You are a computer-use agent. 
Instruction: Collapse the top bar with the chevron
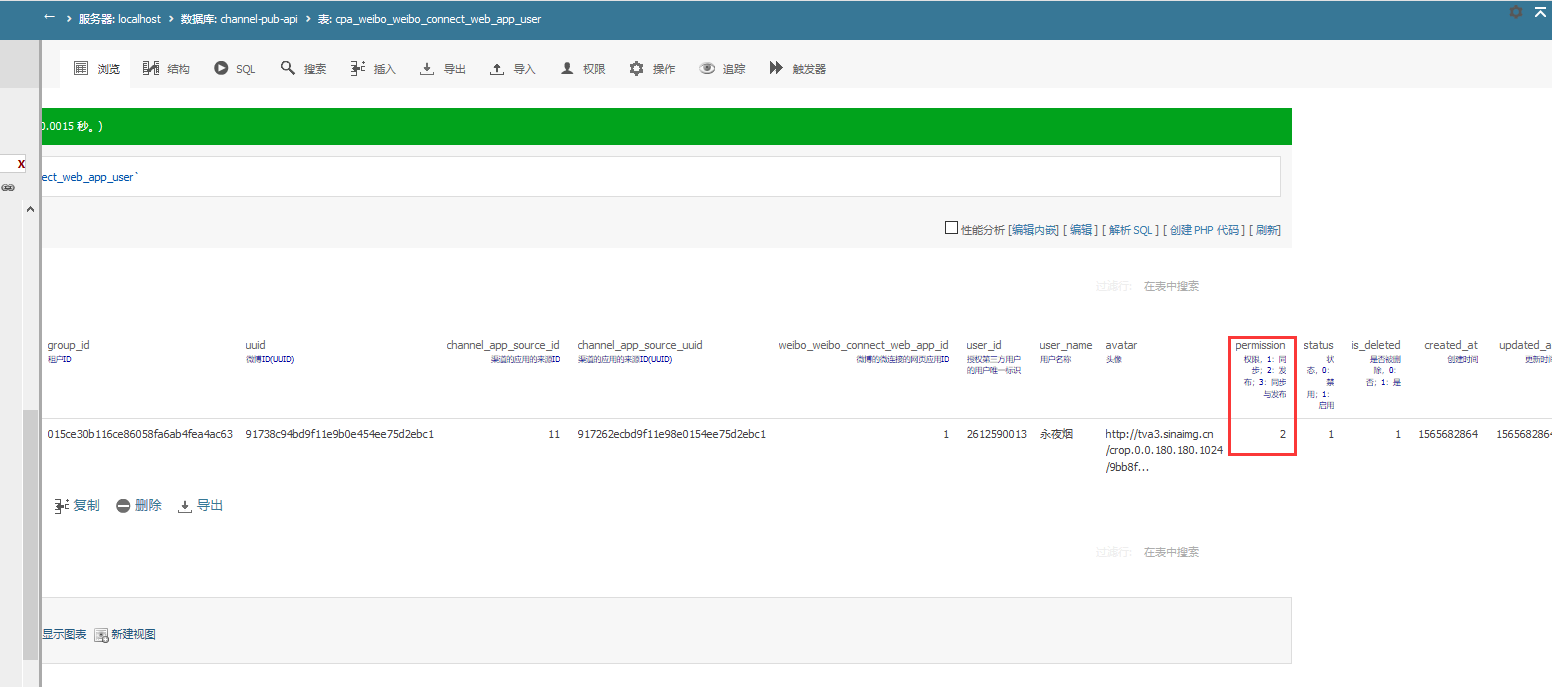click(x=1541, y=11)
